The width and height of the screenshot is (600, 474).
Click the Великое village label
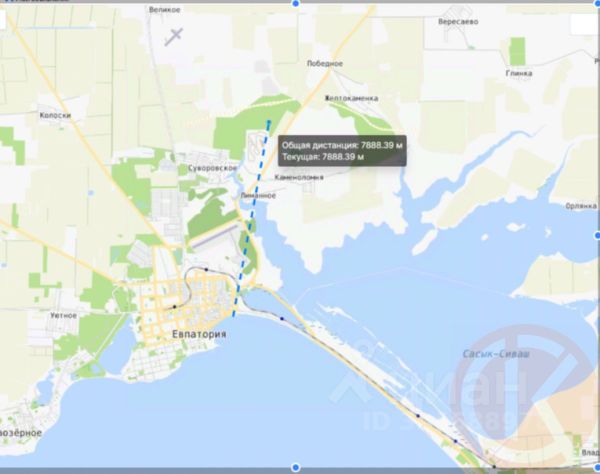pyautogui.click(x=165, y=10)
